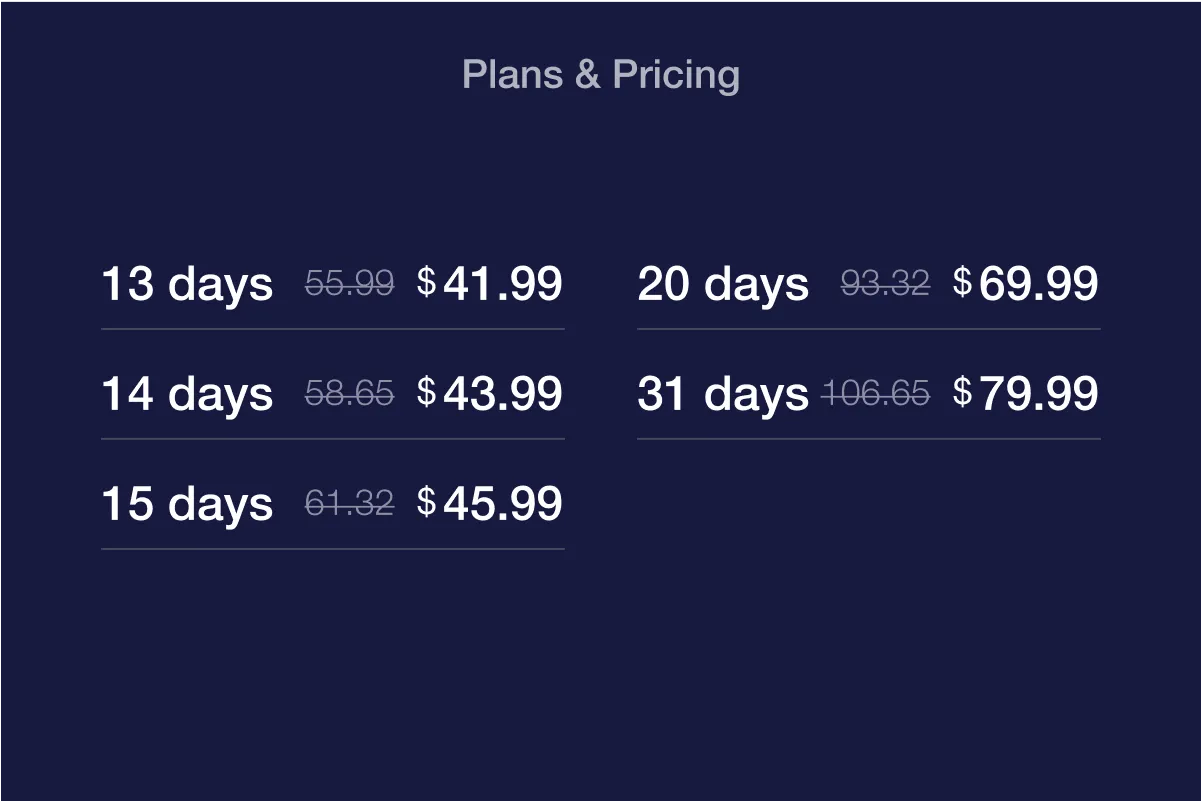Select the 13 days plan
The width and height of the screenshot is (1201, 801).
point(332,284)
